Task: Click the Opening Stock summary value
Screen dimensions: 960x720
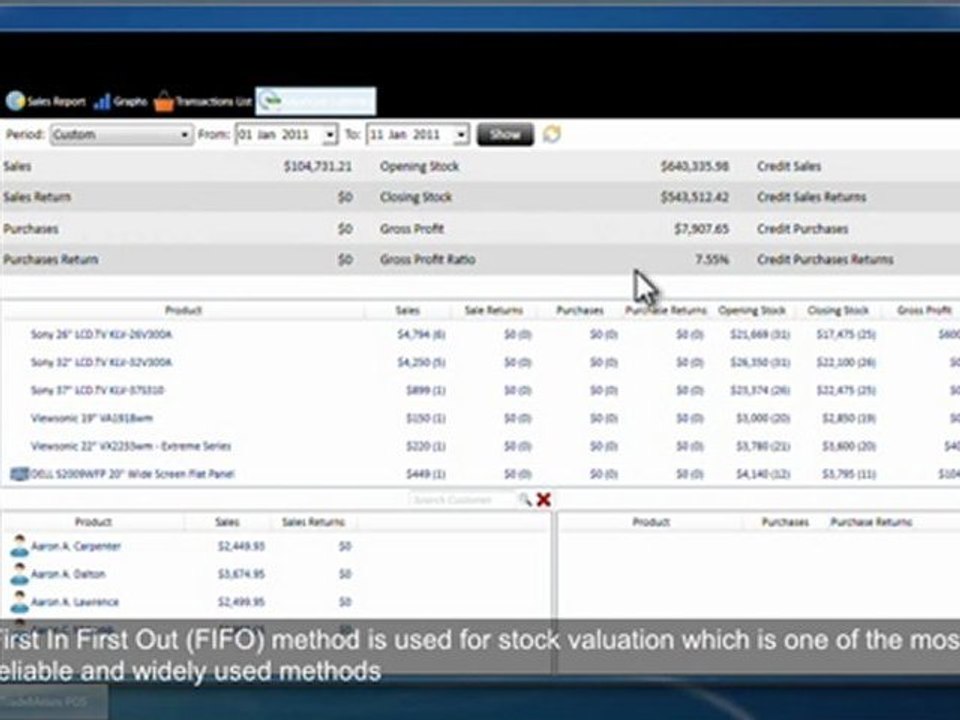Action: click(694, 166)
